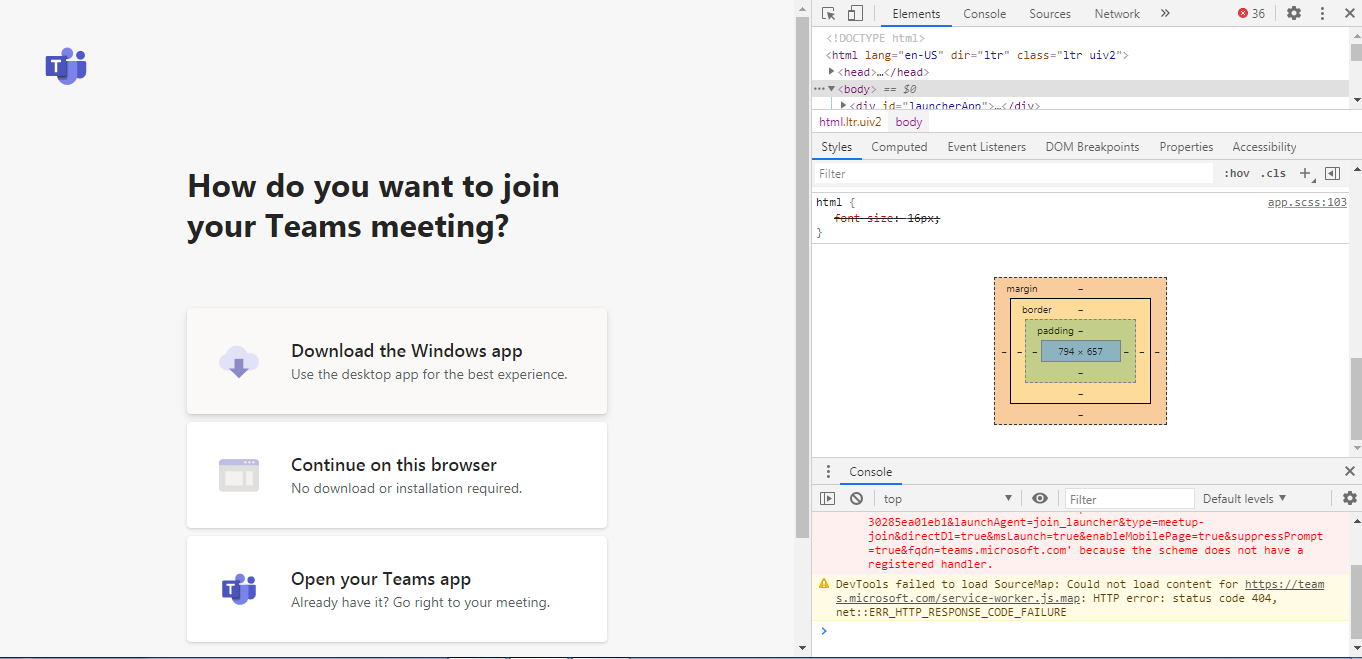Create live expression eye icon

coord(1040,499)
